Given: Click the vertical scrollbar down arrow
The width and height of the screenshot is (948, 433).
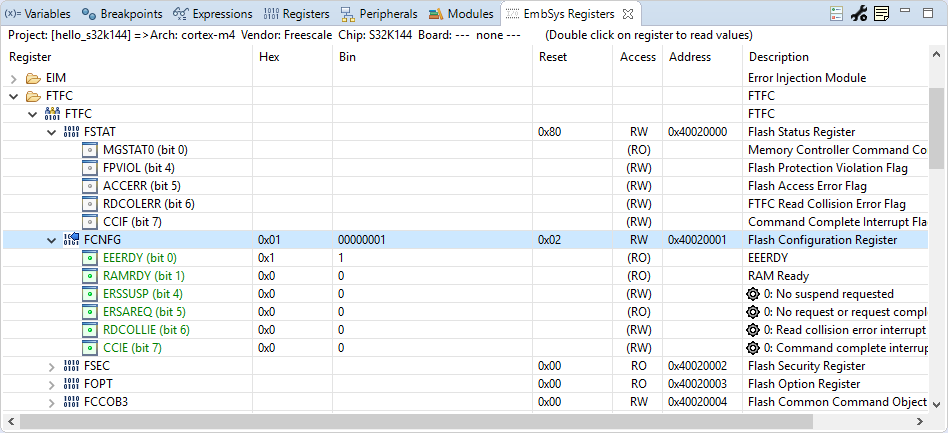Looking at the screenshot, I should click(936, 404).
